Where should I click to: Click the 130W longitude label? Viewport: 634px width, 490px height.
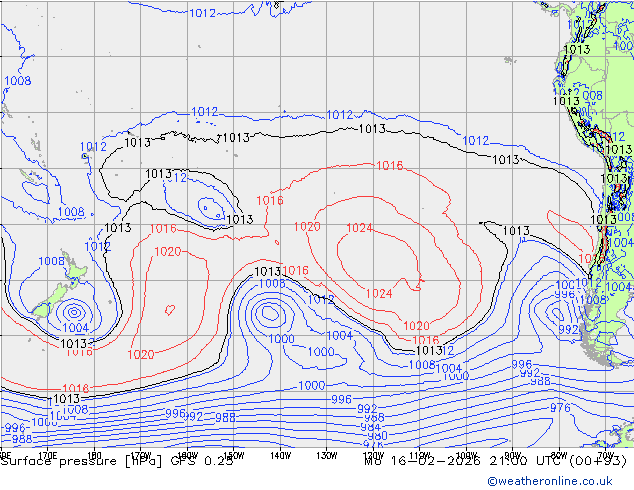point(327,456)
